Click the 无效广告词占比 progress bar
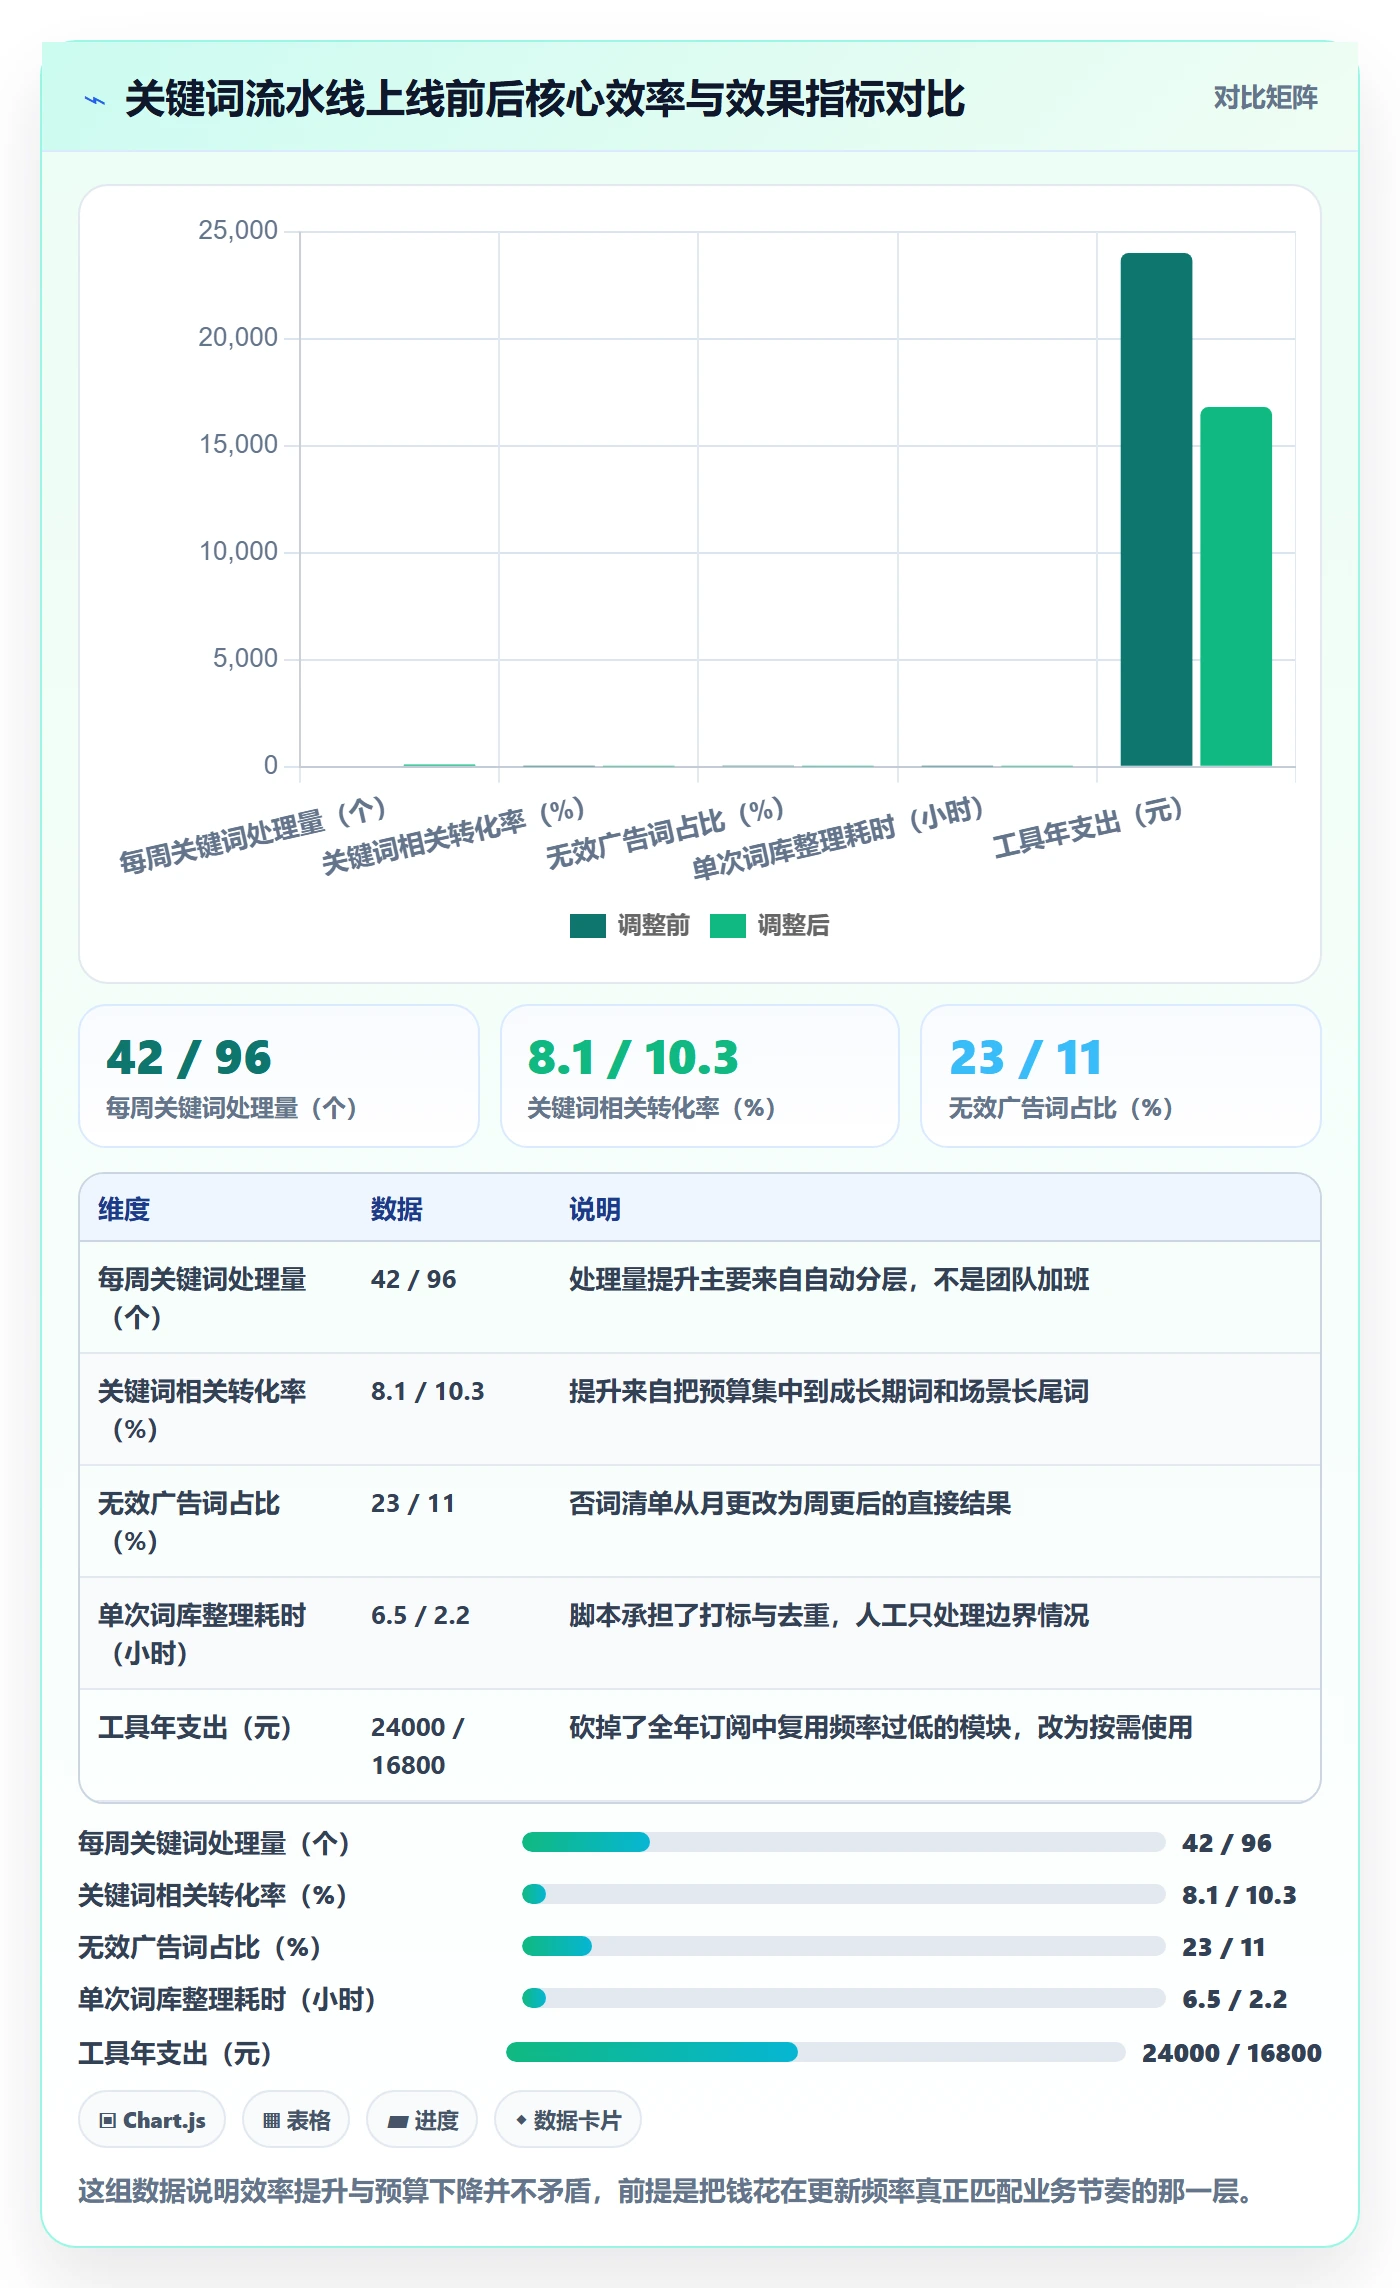Screen dimensions: 1400x2288 click(x=843, y=1946)
